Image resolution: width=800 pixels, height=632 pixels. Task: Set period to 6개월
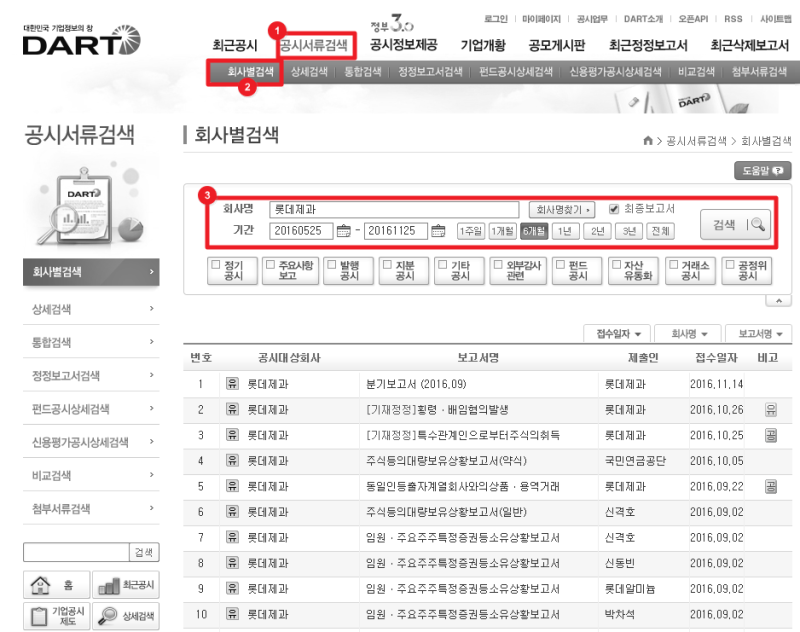534,231
